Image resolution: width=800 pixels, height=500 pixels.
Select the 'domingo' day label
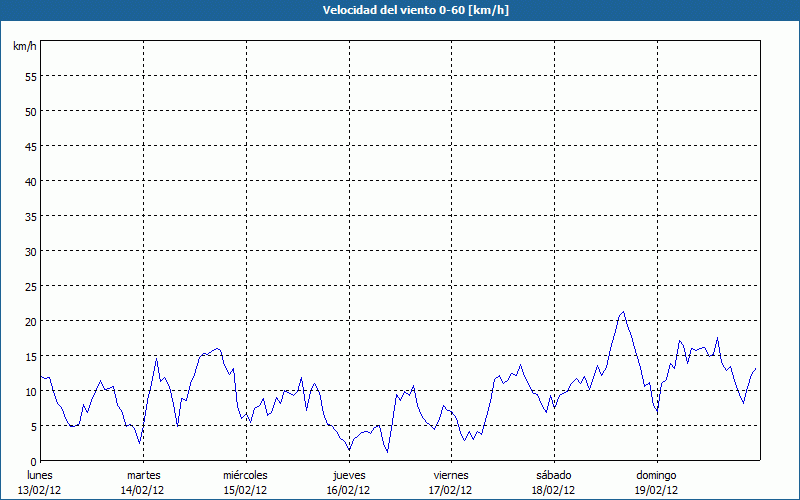tap(656, 475)
